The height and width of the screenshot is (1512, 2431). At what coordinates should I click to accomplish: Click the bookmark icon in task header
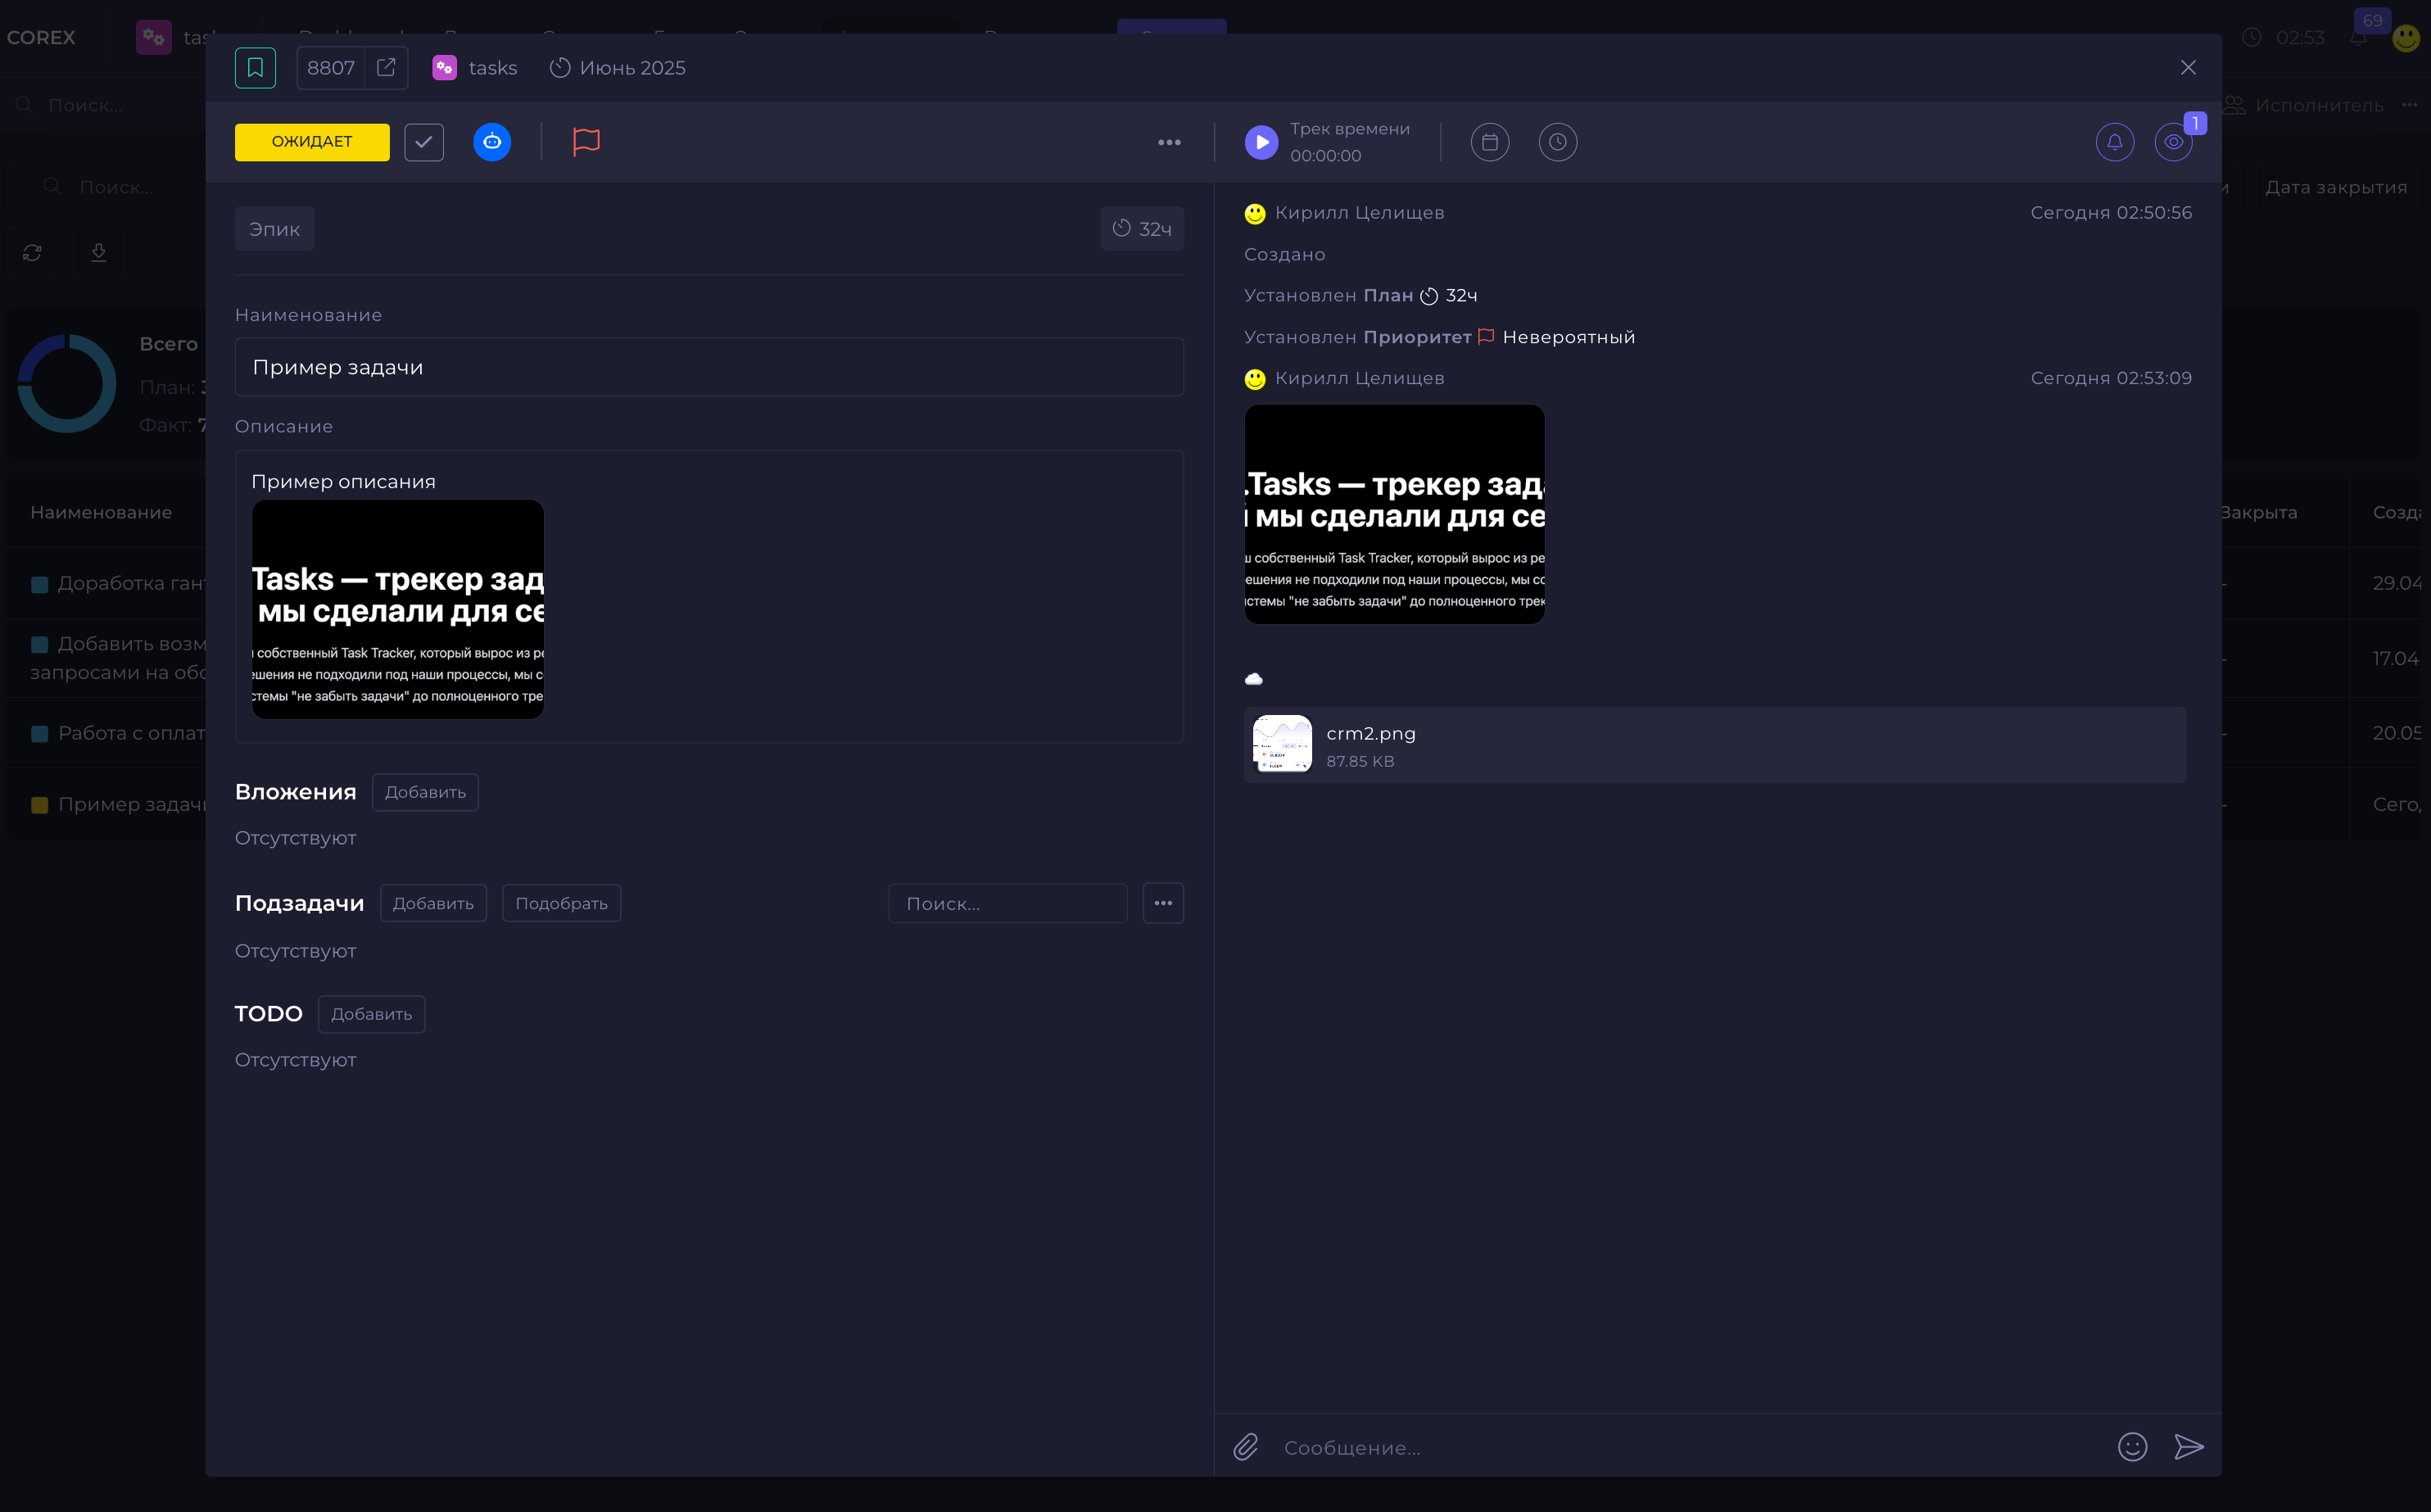tap(255, 68)
